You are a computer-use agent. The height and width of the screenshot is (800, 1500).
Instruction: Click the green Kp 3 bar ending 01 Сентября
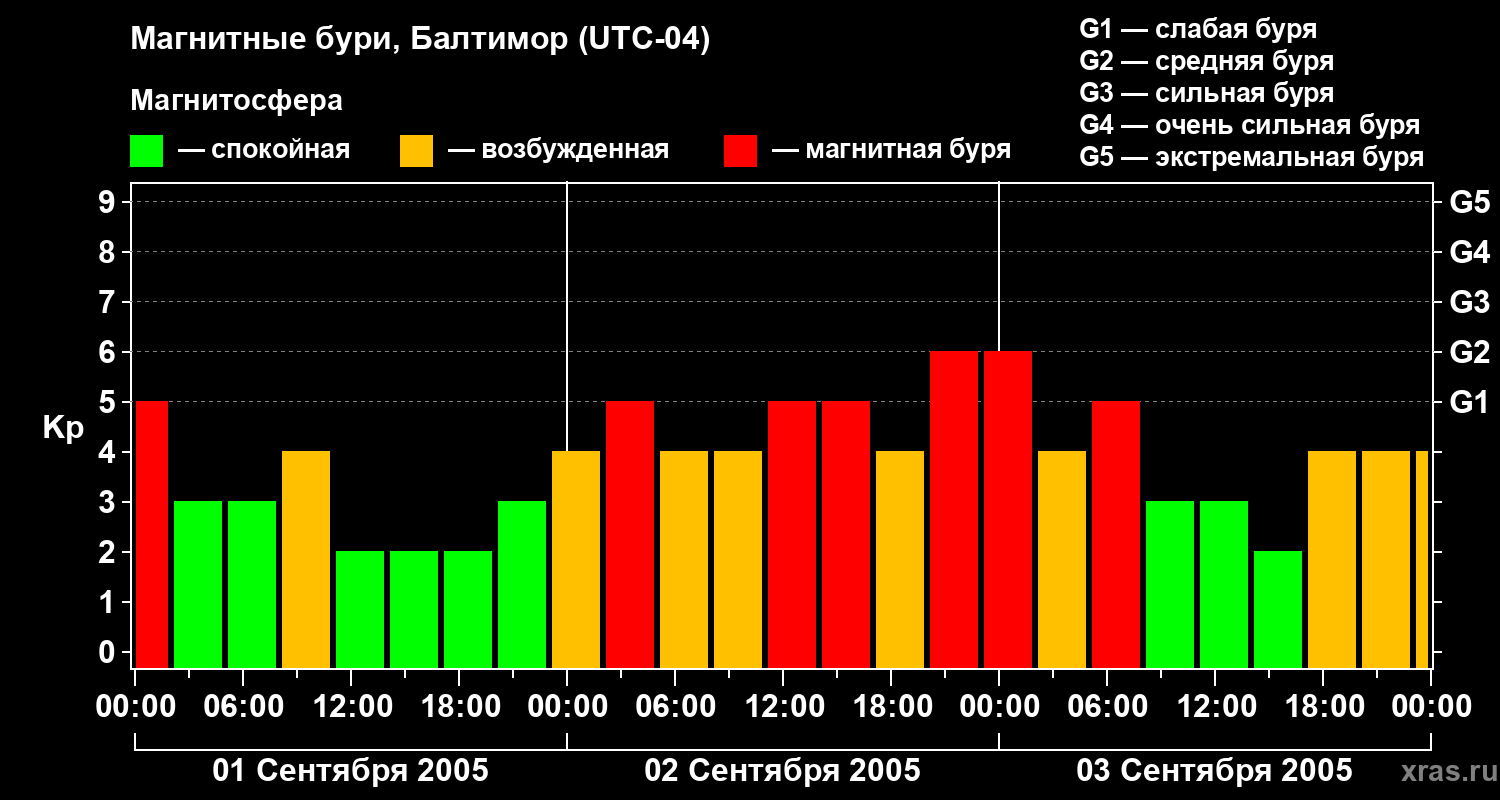(522, 584)
